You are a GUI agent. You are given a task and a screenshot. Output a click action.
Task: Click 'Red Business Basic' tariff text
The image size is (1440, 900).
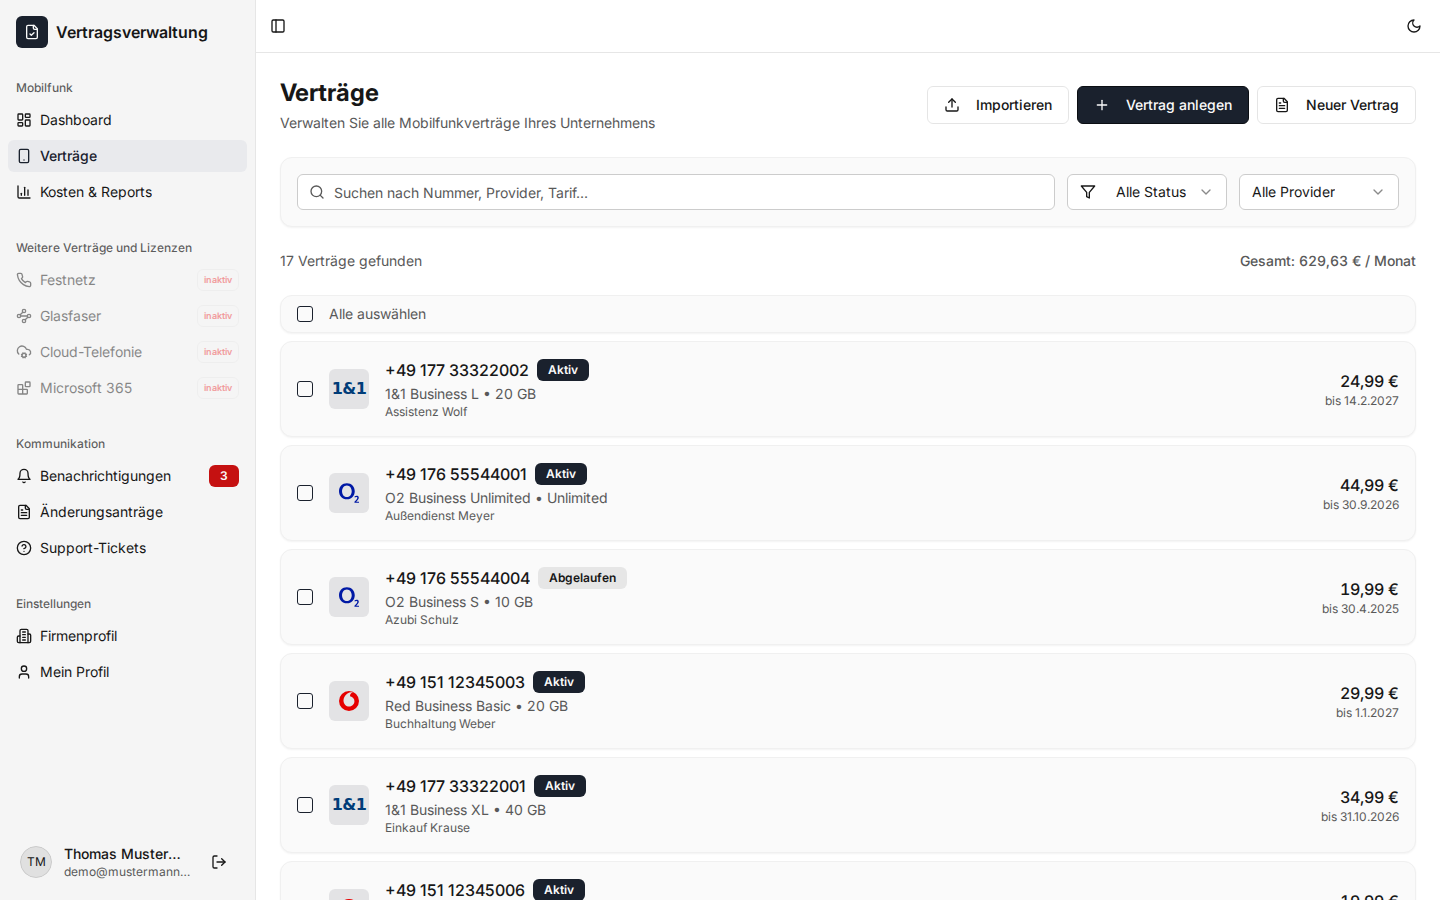coord(448,706)
